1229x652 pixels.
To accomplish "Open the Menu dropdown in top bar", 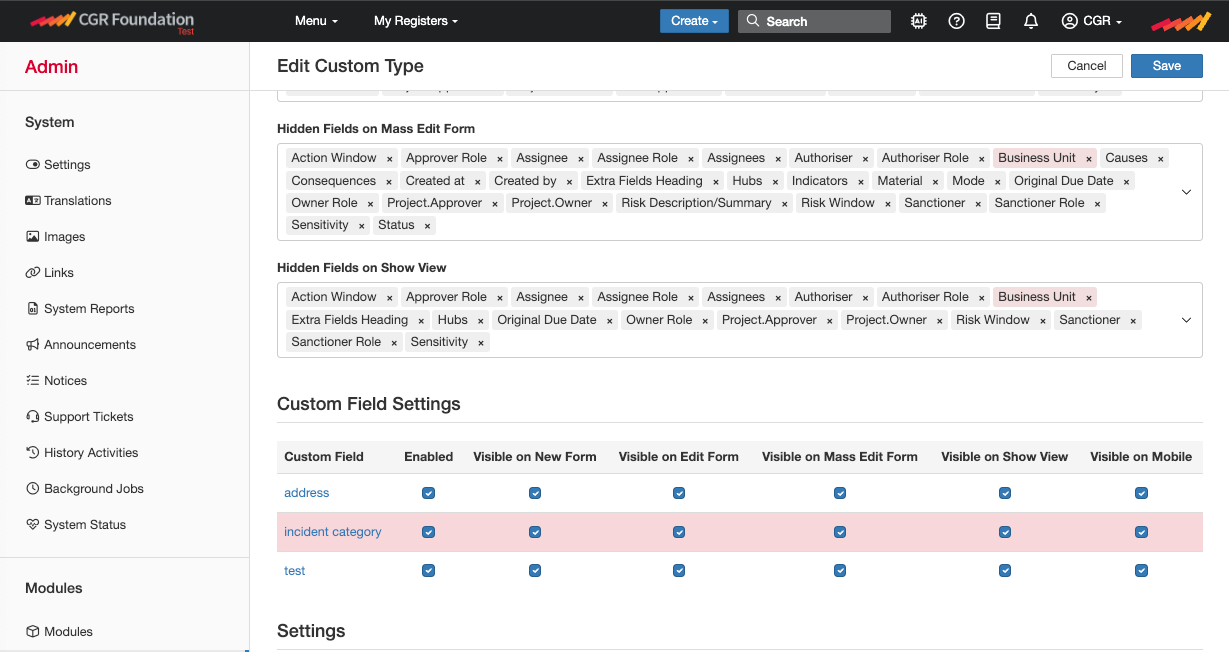I will point(316,21).
